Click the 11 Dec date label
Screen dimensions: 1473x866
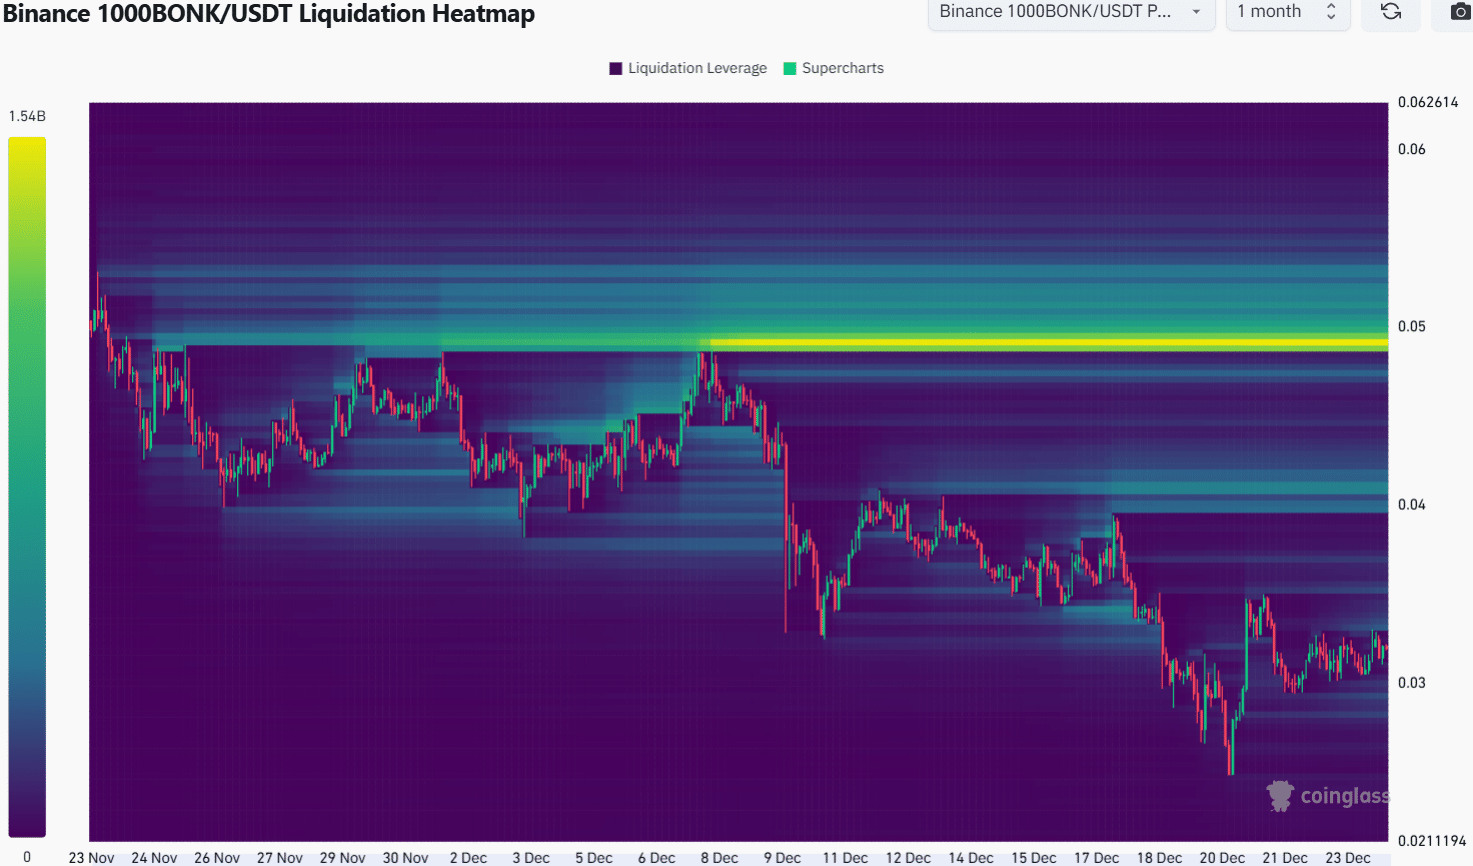click(845, 858)
